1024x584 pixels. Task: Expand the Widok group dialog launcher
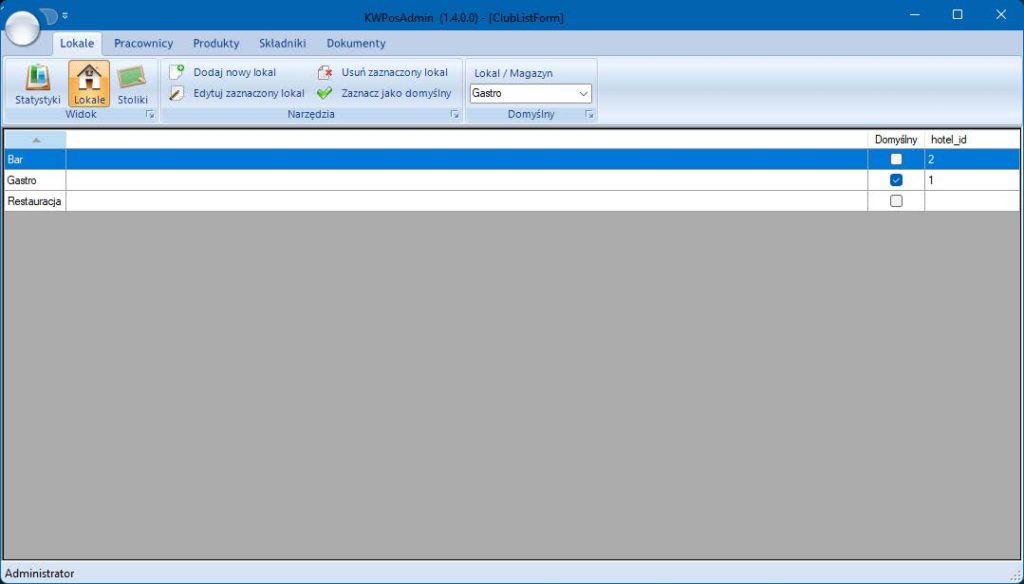pyautogui.click(x=151, y=115)
